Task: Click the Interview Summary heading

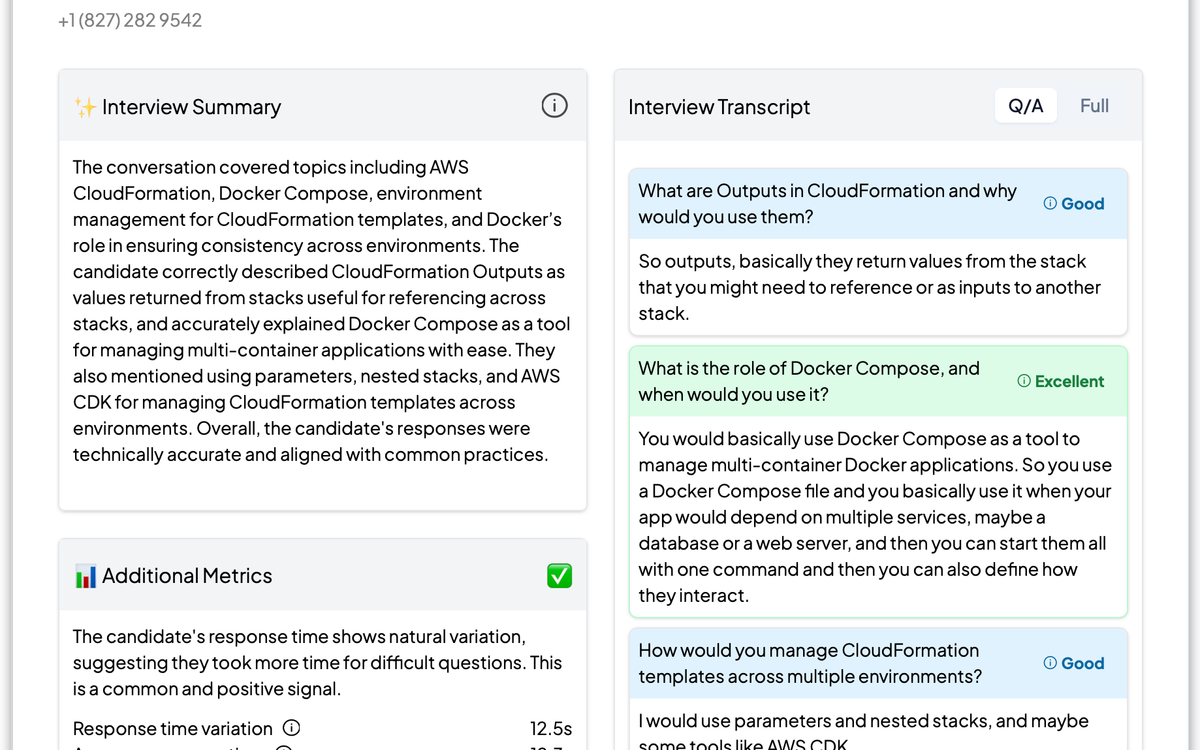Action: pyautogui.click(x=191, y=107)
